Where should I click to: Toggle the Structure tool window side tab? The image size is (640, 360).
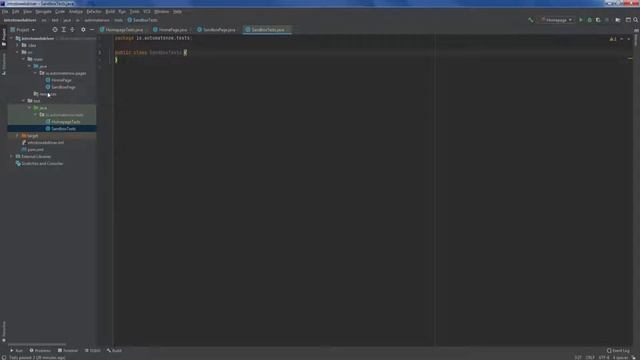(4, 64)
